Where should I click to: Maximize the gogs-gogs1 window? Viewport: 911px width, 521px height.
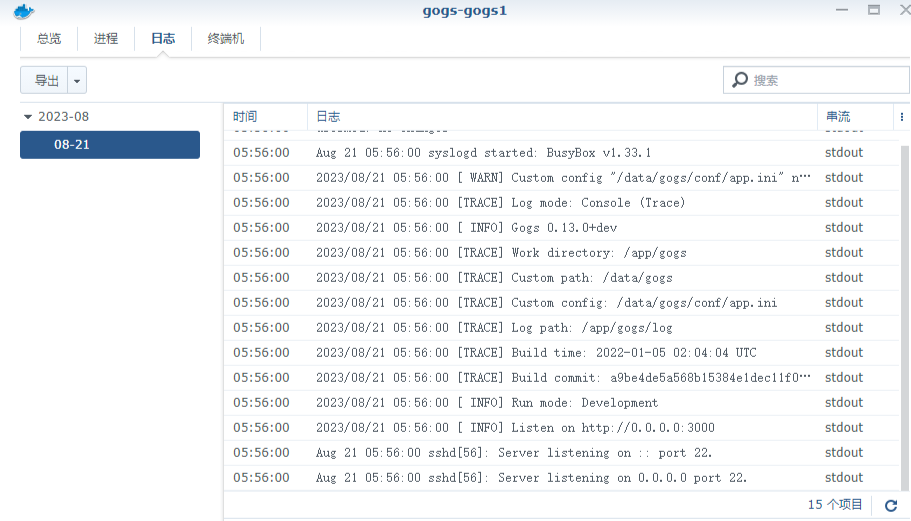point(874,10)
